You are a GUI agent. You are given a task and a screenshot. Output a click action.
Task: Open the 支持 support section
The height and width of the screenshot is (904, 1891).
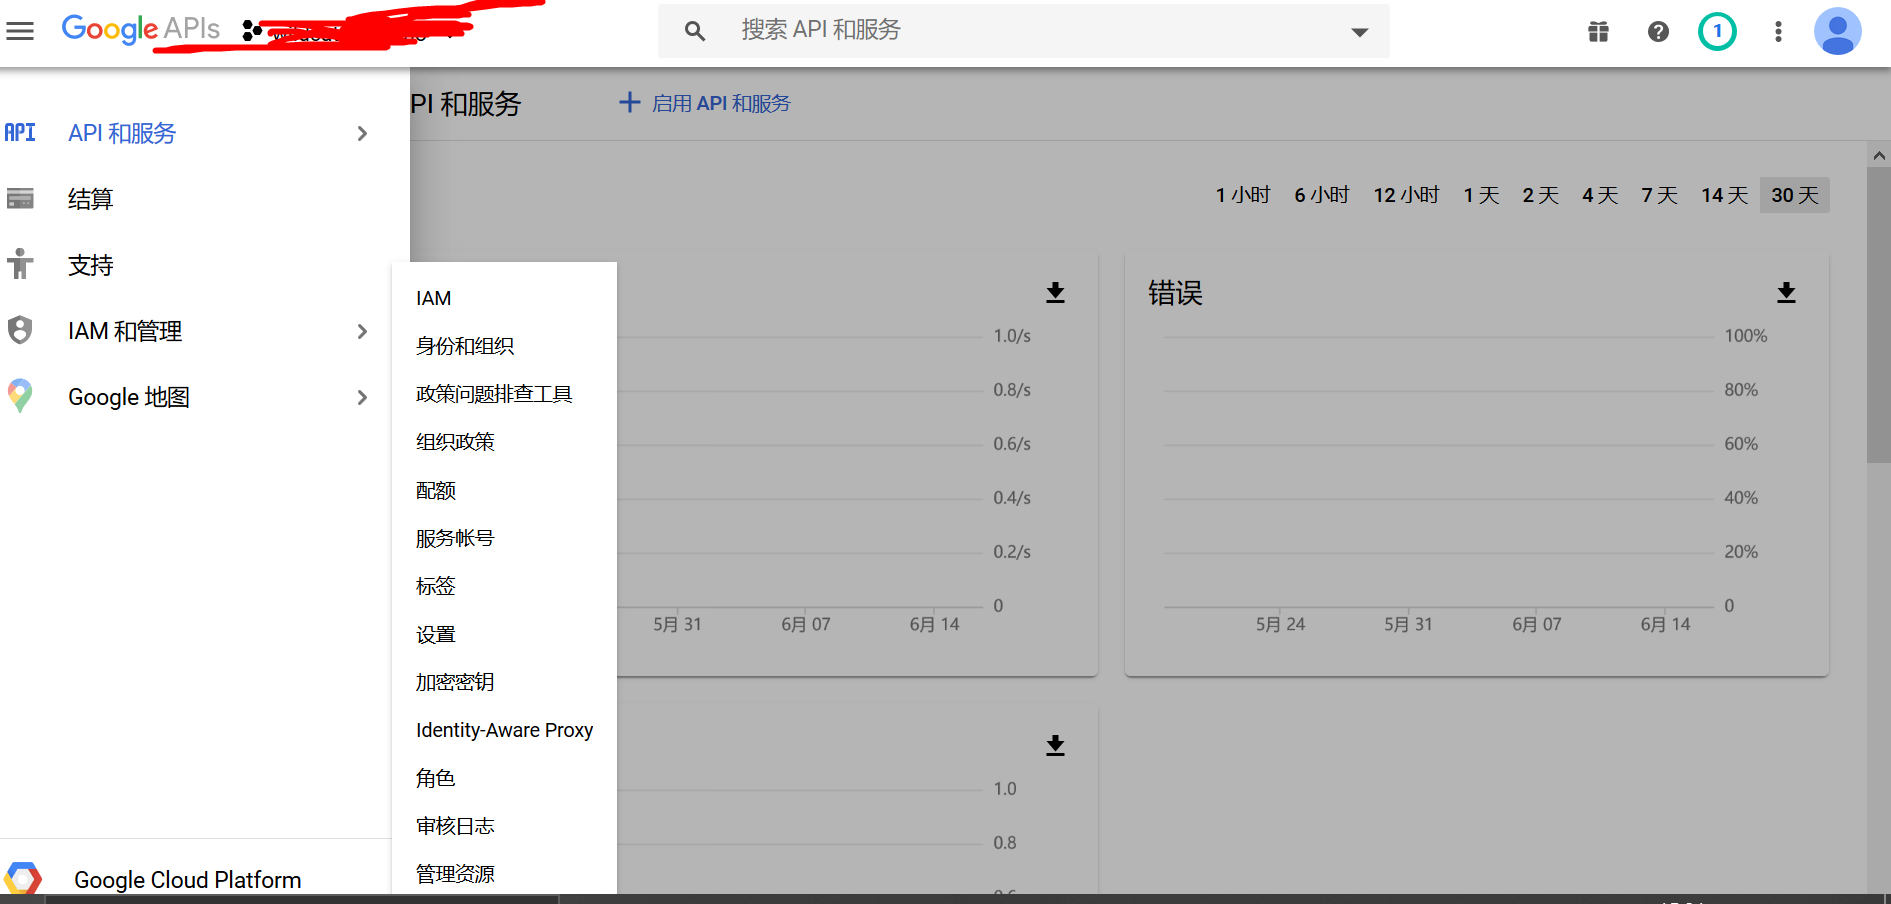[x=90, y=264]
